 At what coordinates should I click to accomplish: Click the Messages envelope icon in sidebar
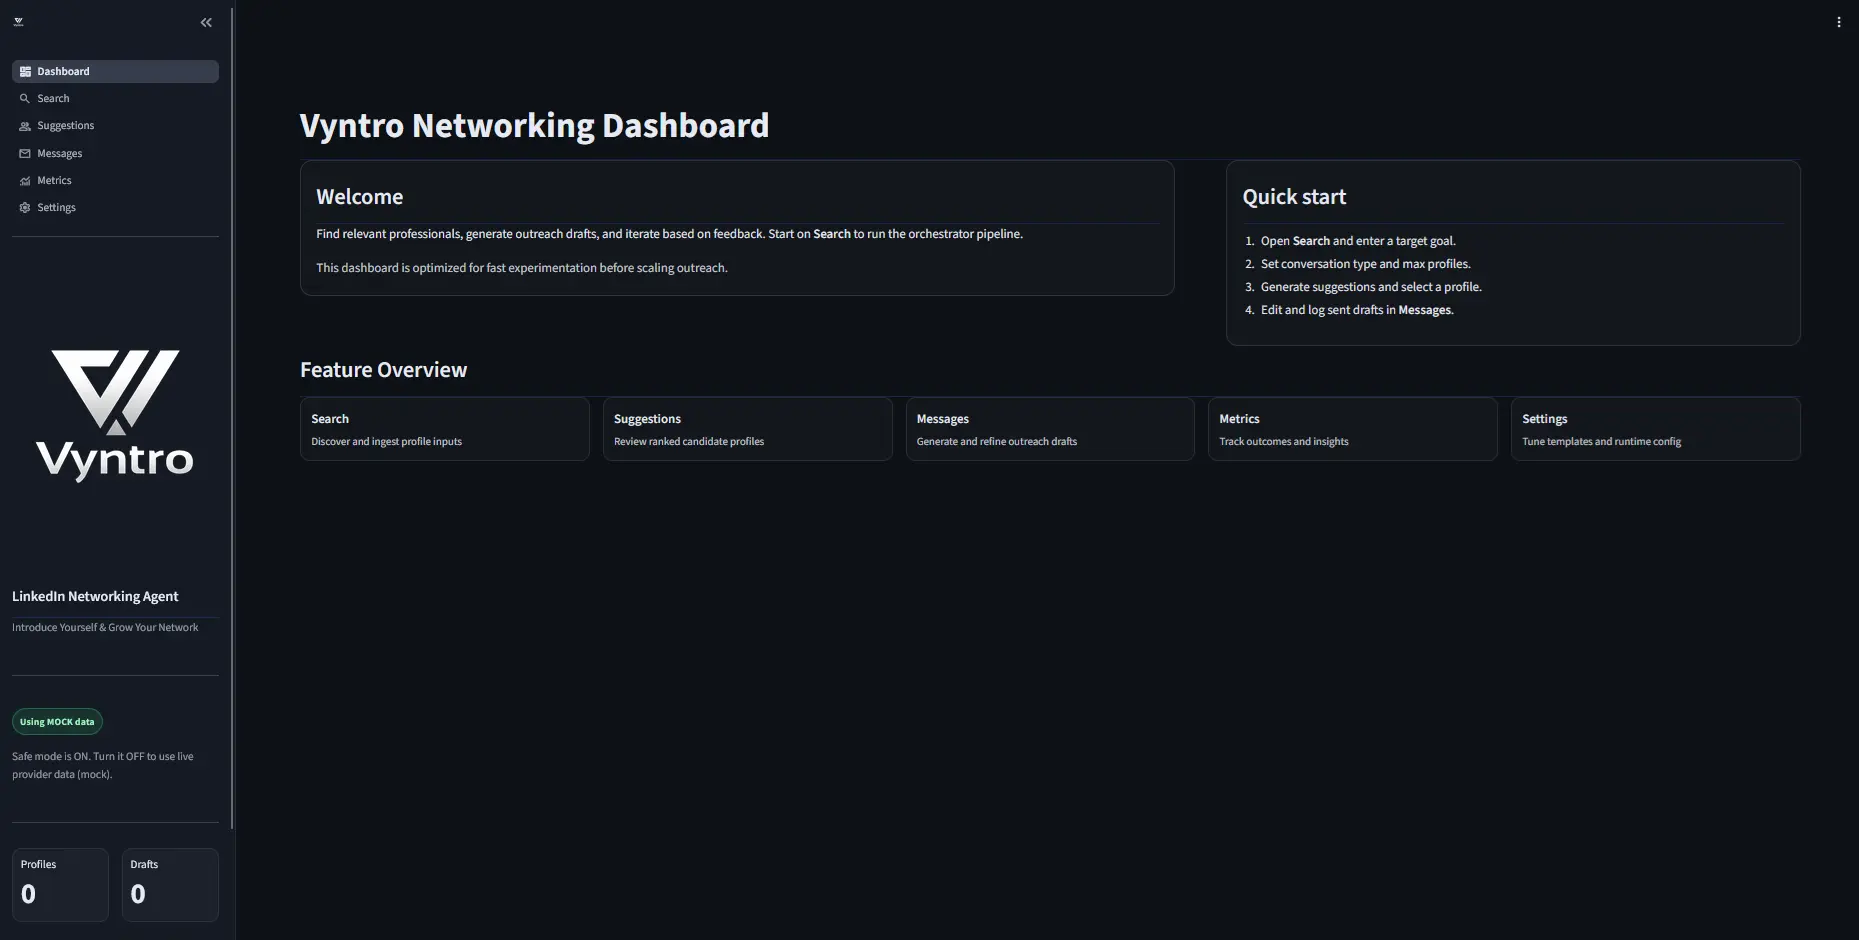25,154
